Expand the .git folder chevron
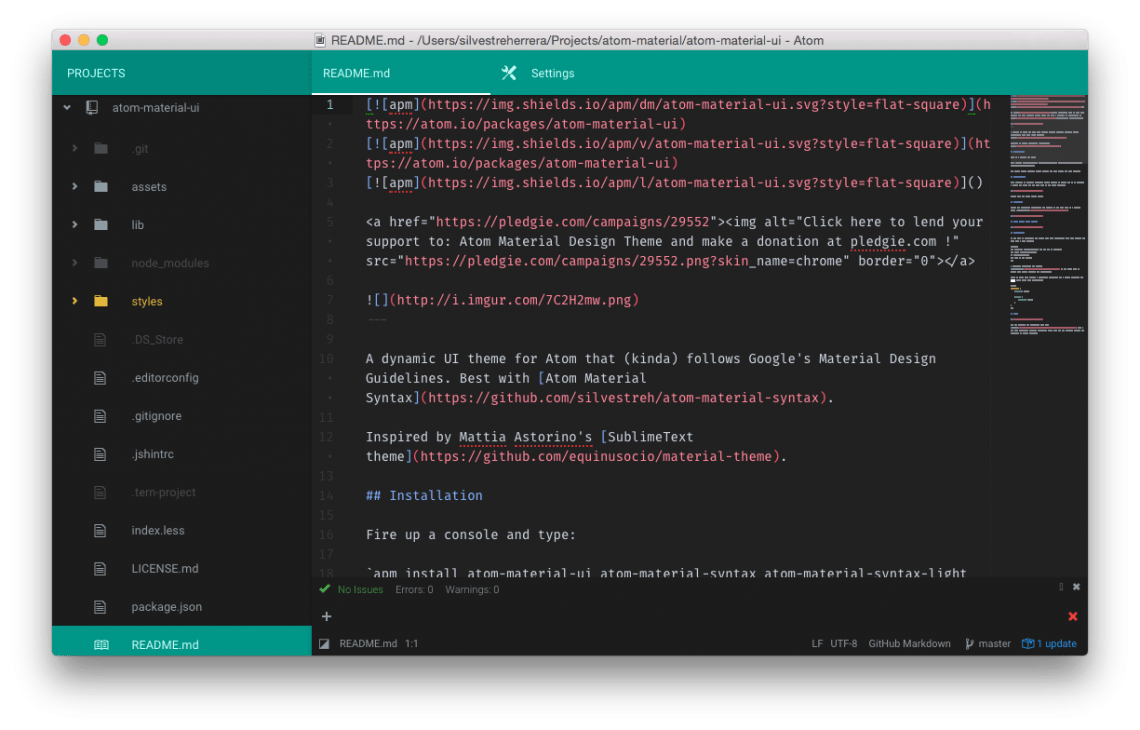The height and width of the screenshot is (730, 1140). [x=74, y=148]
